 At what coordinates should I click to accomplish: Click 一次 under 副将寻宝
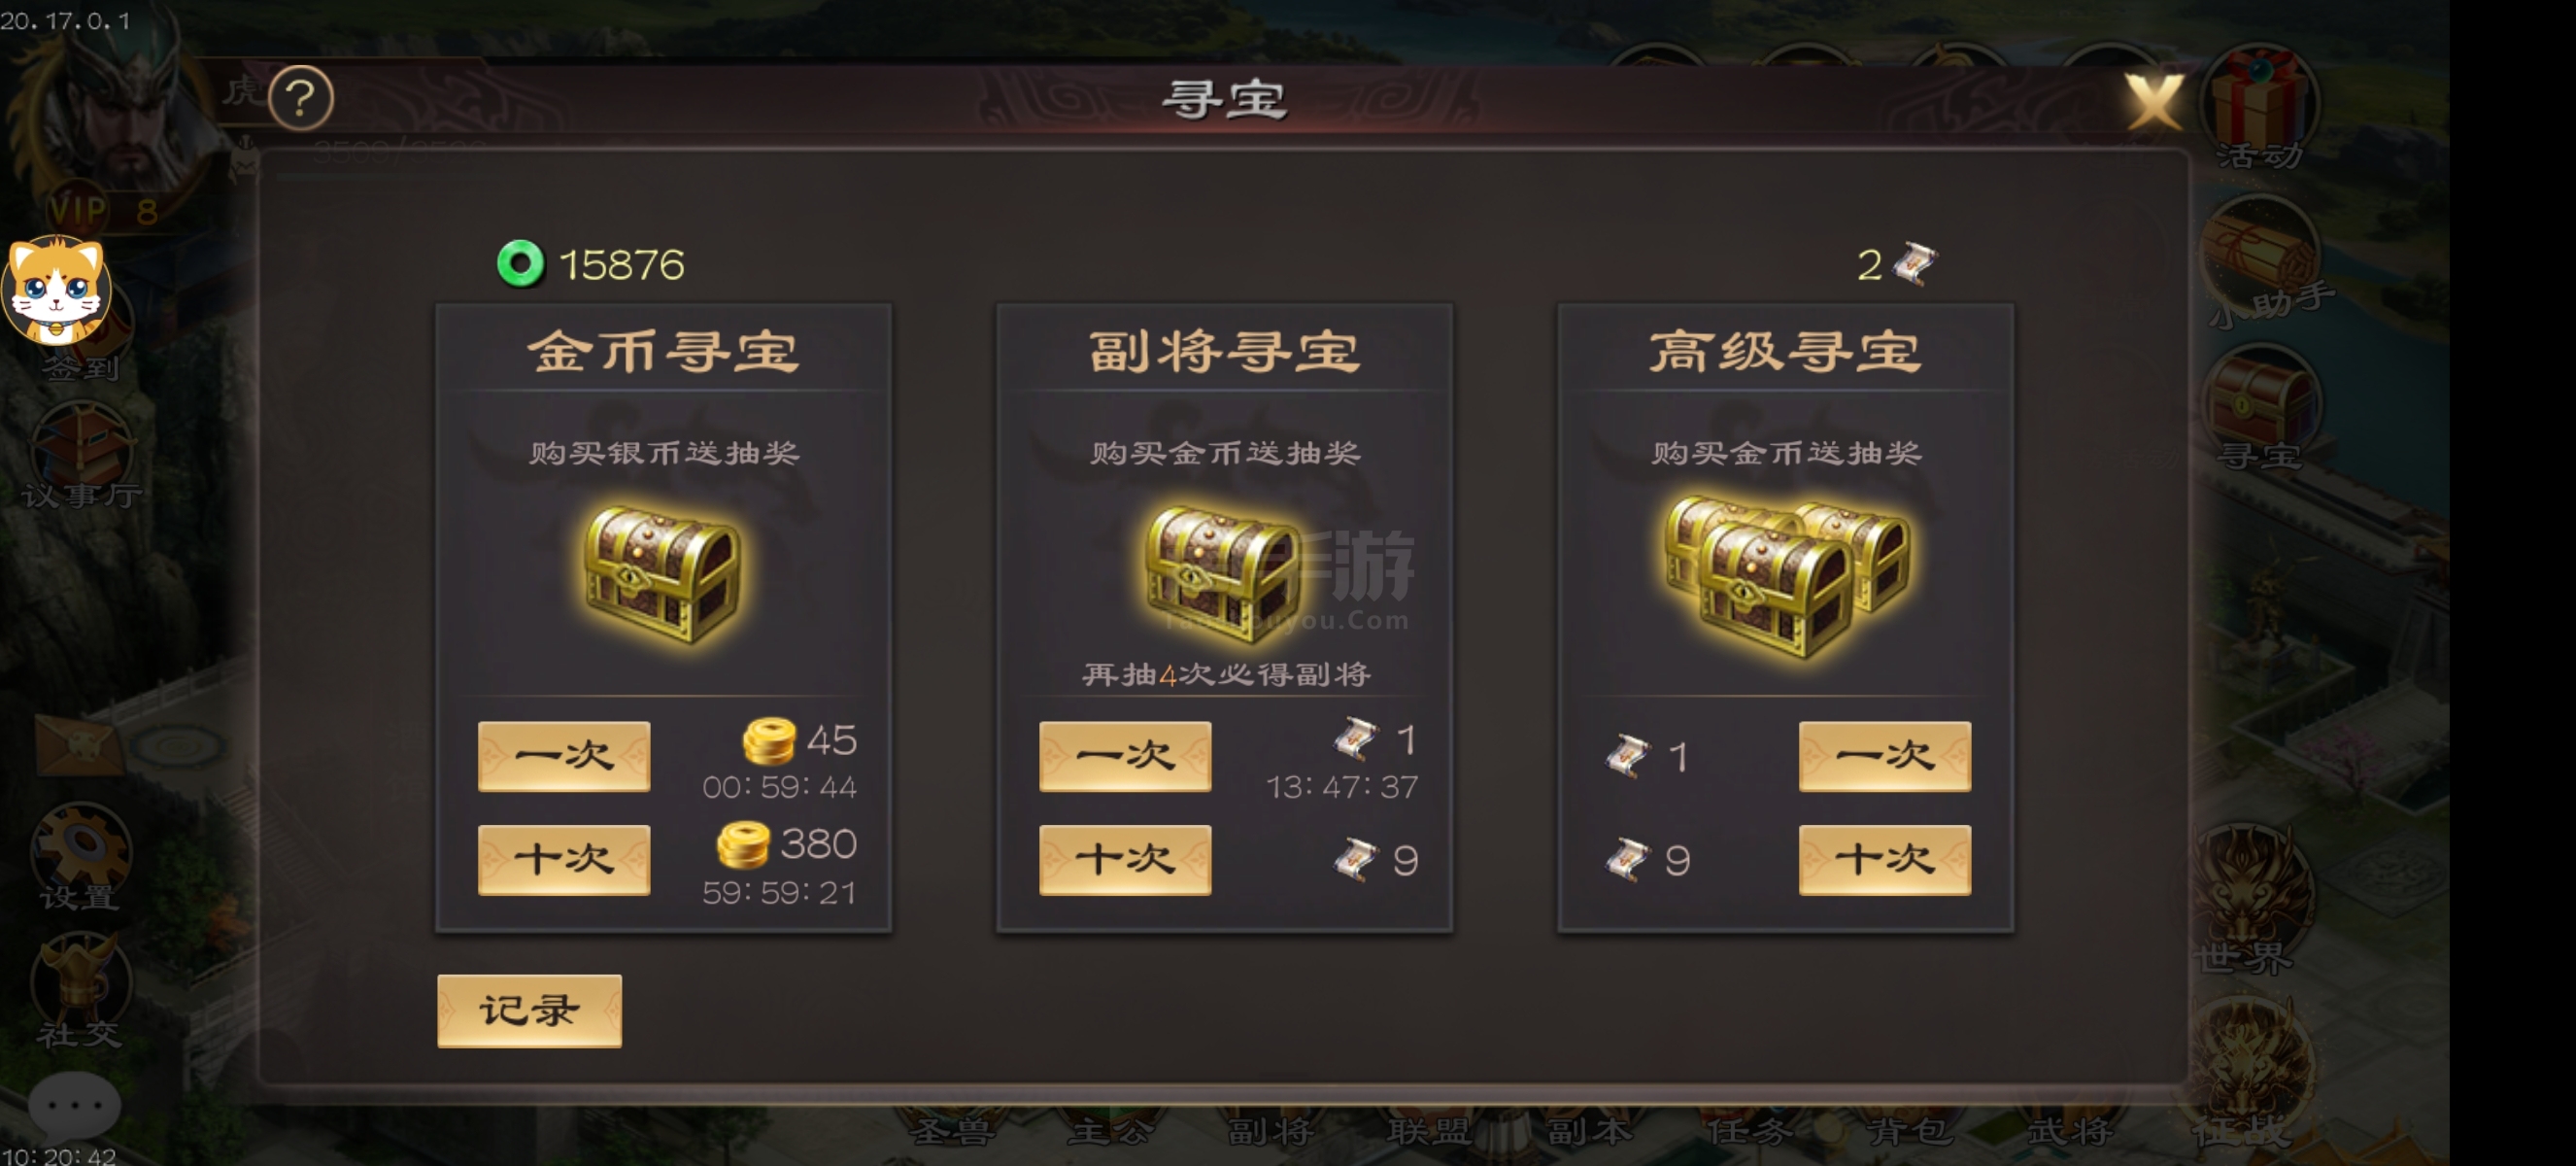pyautogui.click(x=1125, y=756)
